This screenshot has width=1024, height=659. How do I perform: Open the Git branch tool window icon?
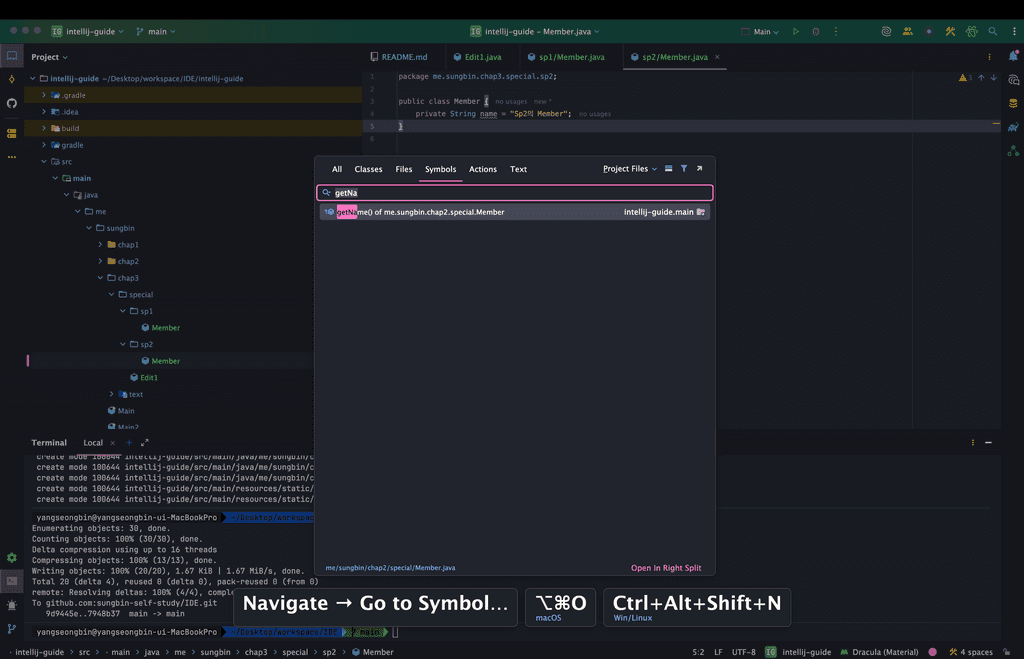tap(12, 629)
